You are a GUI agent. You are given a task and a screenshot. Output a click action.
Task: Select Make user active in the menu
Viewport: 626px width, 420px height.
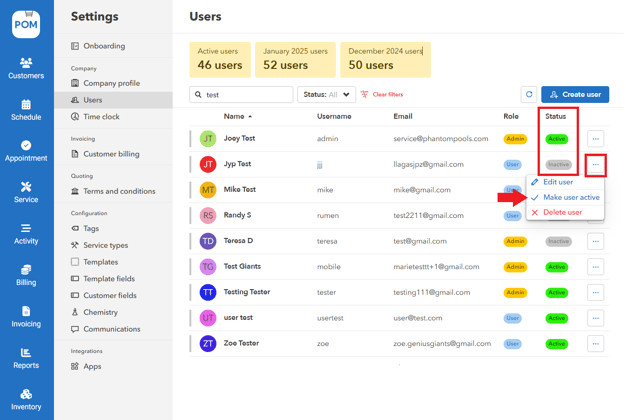click(571, 197)
